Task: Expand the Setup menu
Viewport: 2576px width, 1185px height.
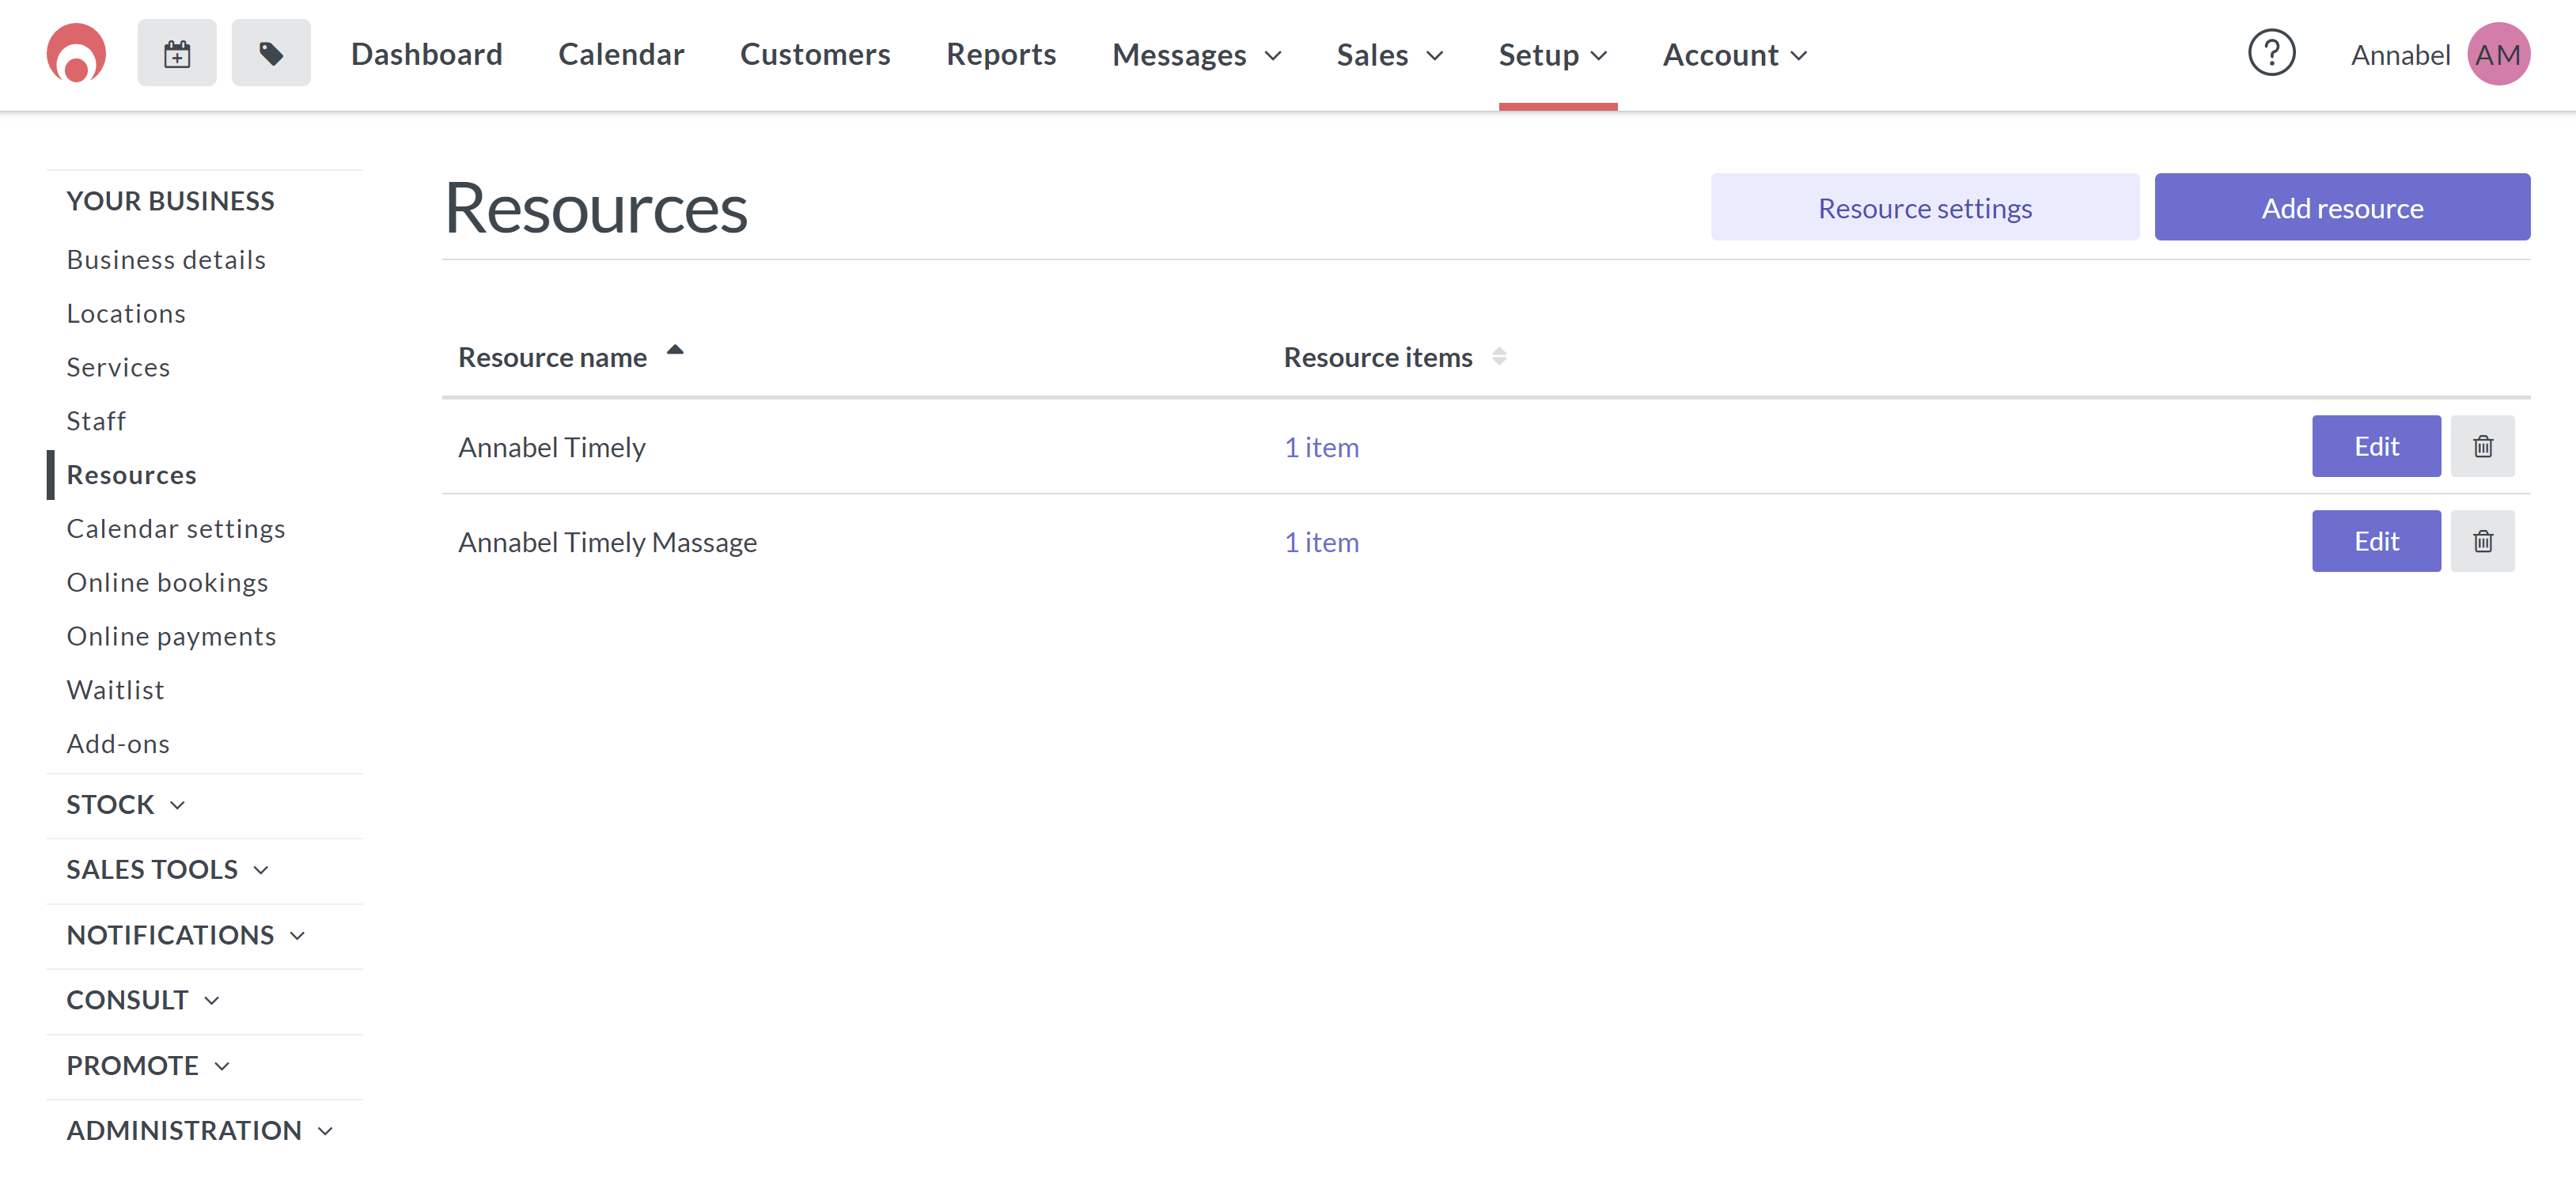Action: (1553, 55)
